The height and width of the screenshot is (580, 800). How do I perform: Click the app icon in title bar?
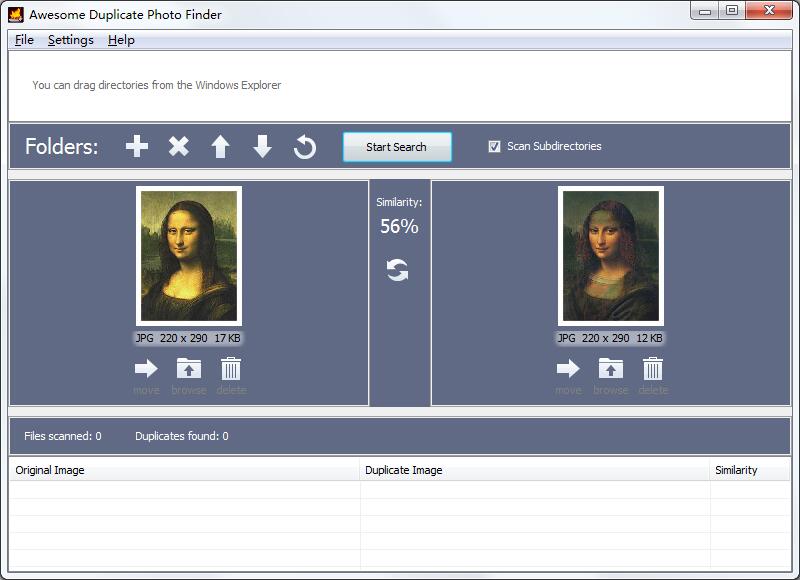(16, 15)
